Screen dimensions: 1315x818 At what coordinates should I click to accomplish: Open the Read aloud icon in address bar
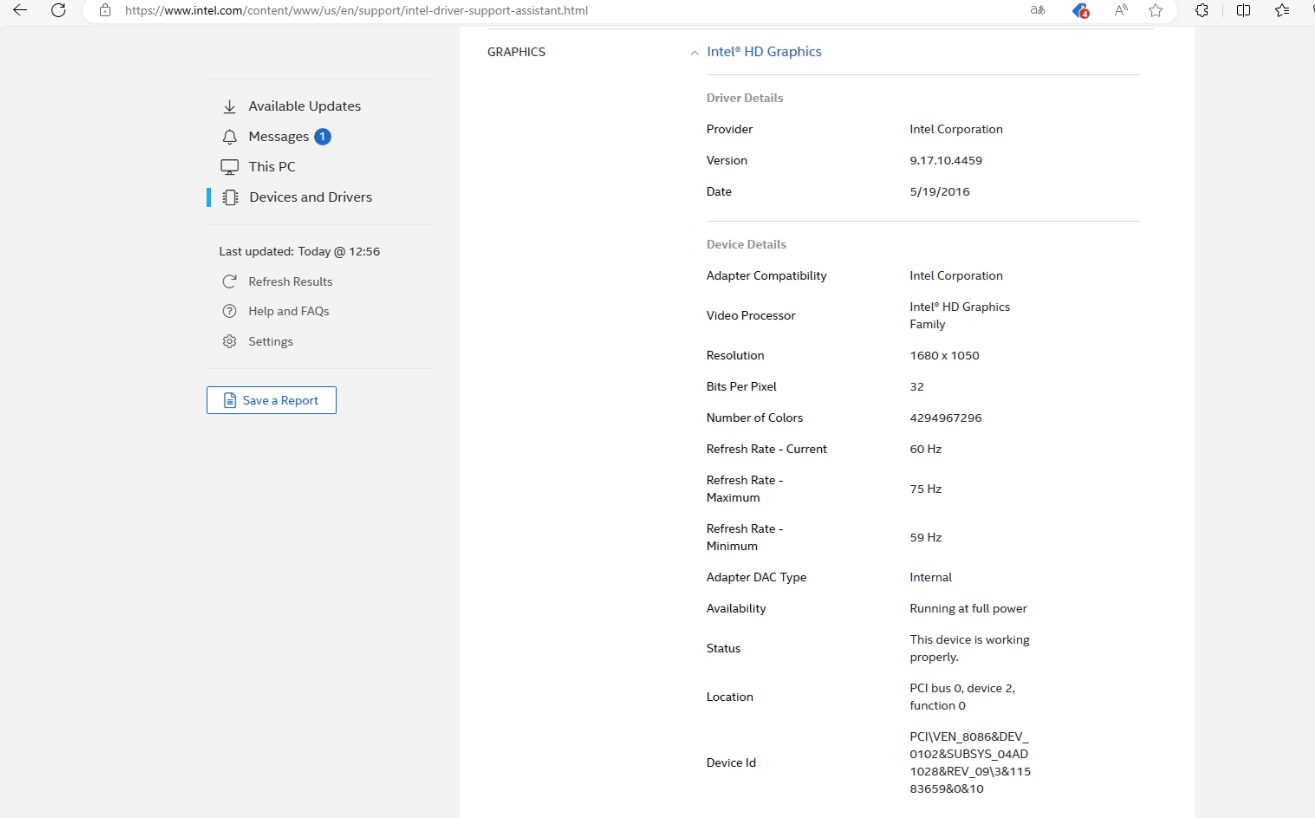pyautogui.click(x=1121, y=10)
